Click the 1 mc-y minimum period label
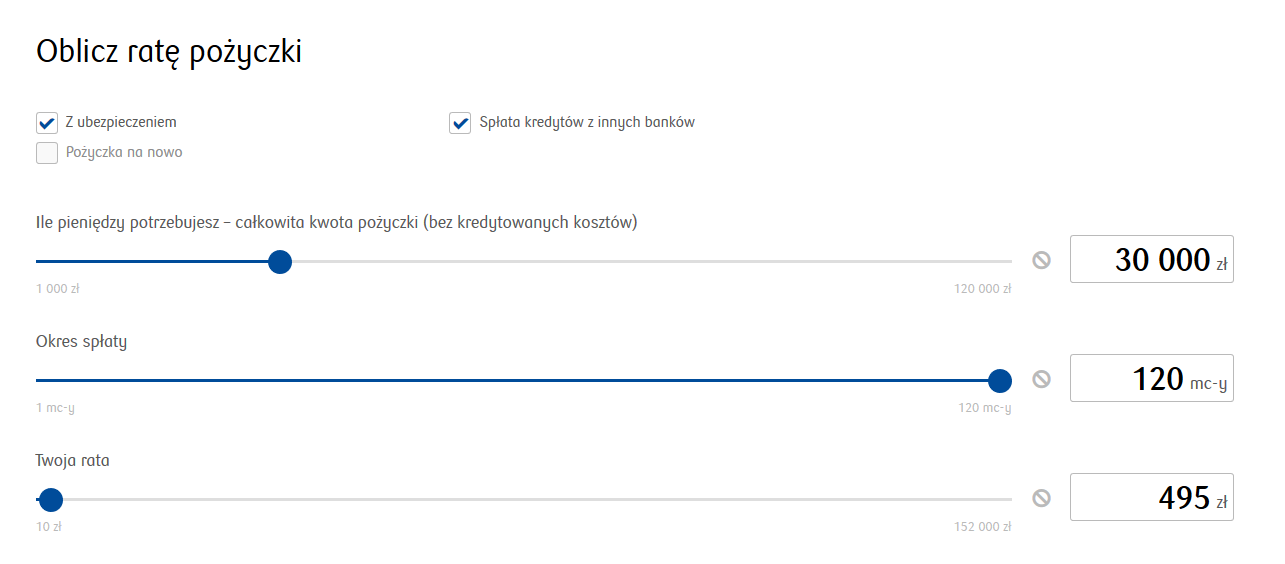 pos(55,408)
